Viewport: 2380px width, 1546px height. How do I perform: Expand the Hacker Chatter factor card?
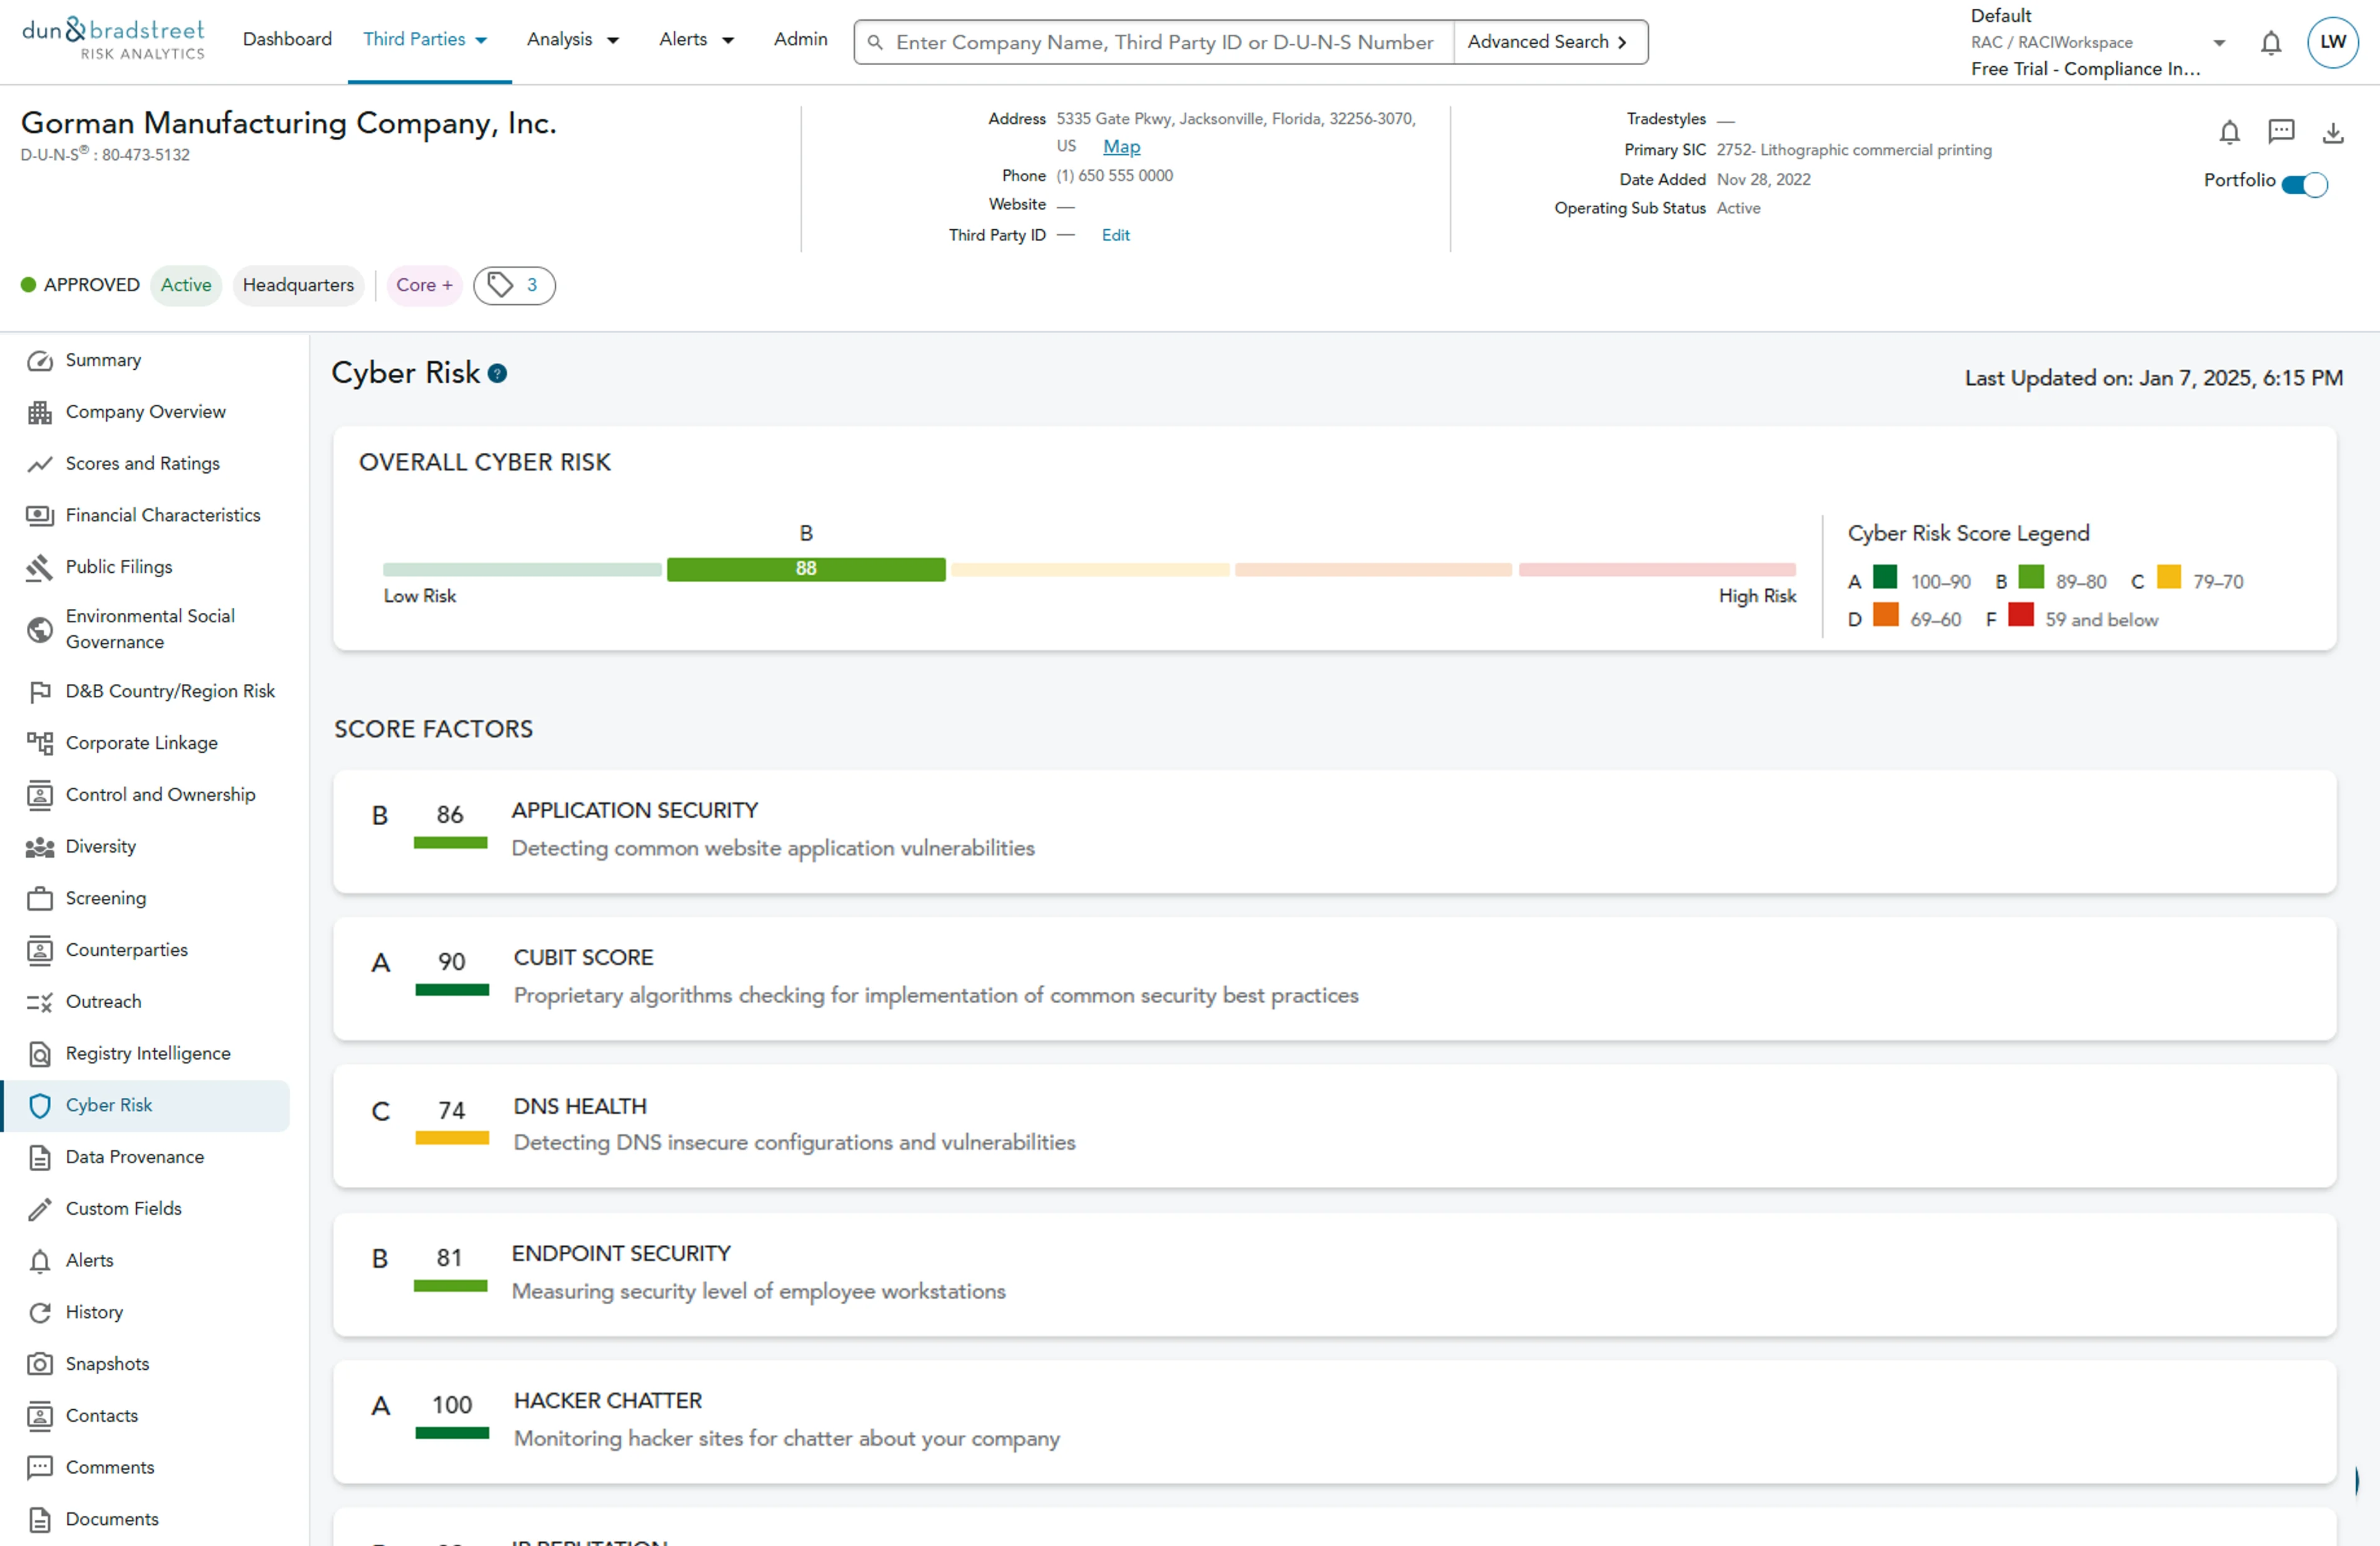[x=1335, y=1422]
